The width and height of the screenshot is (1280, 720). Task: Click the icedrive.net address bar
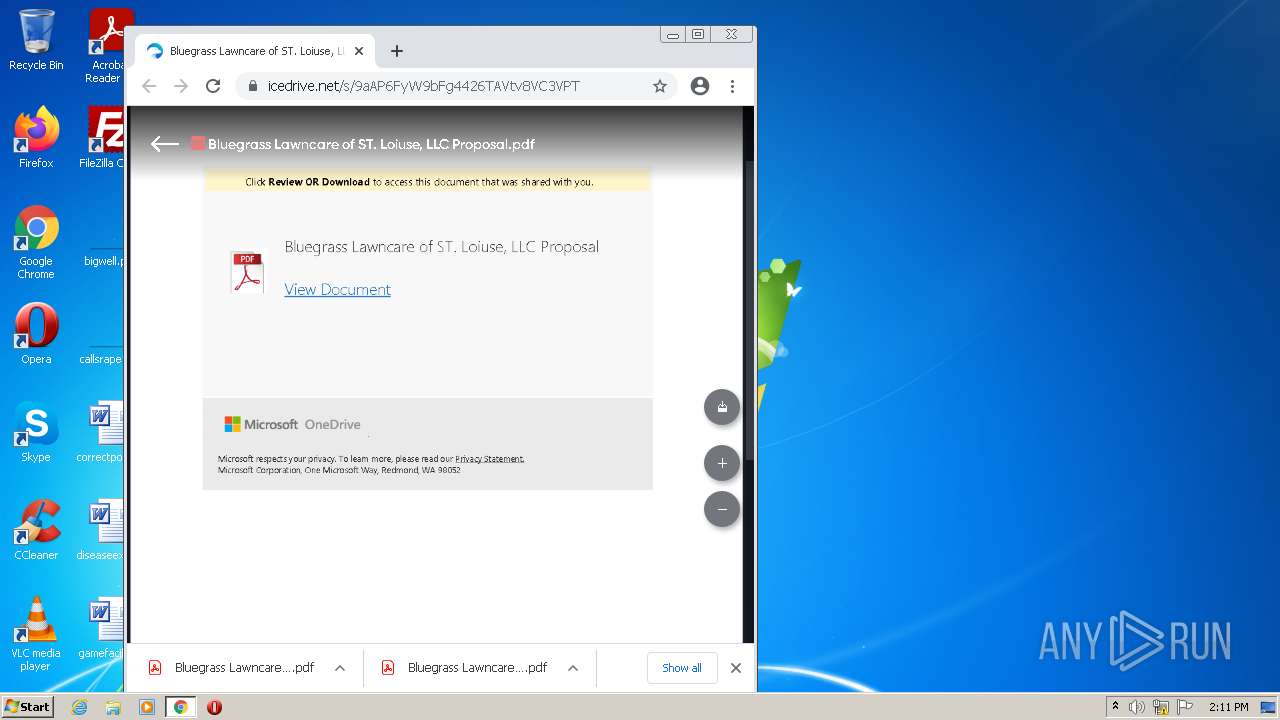click(x=456, y=86)
